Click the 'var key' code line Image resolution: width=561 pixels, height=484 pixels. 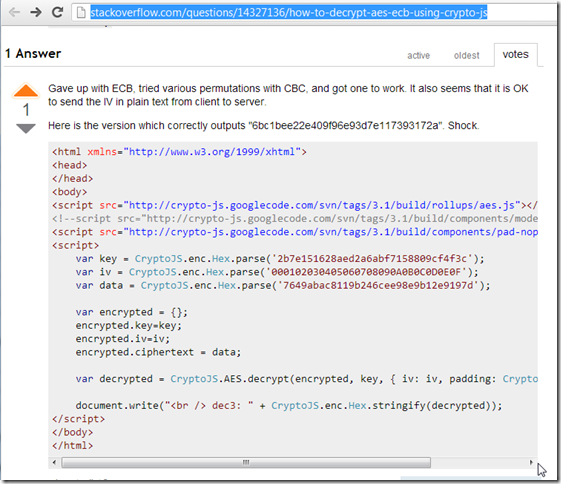coord(280,258)
